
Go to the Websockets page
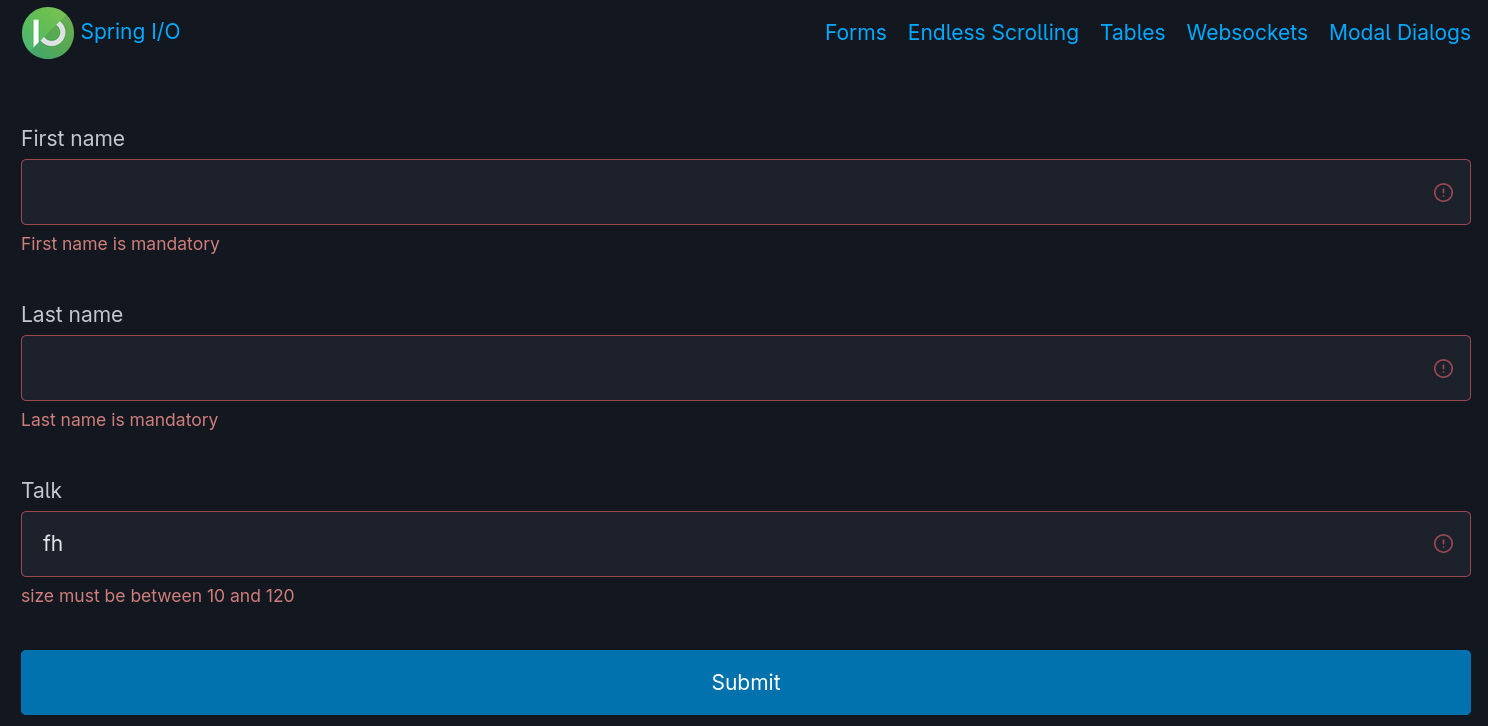tap(1246, 32)
